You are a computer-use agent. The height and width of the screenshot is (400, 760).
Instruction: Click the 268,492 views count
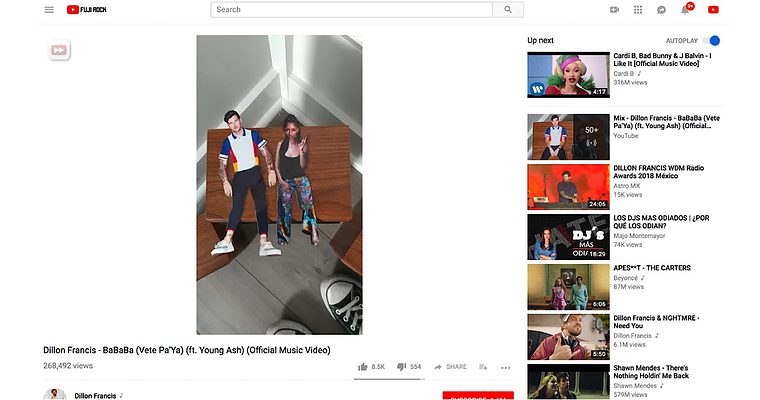[68, 366]
